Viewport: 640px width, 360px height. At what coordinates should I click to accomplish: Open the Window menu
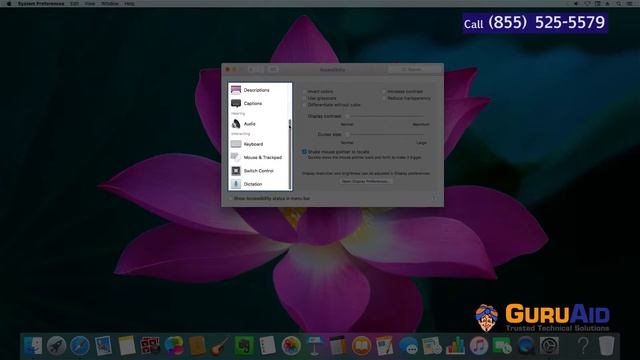[110, 3]
